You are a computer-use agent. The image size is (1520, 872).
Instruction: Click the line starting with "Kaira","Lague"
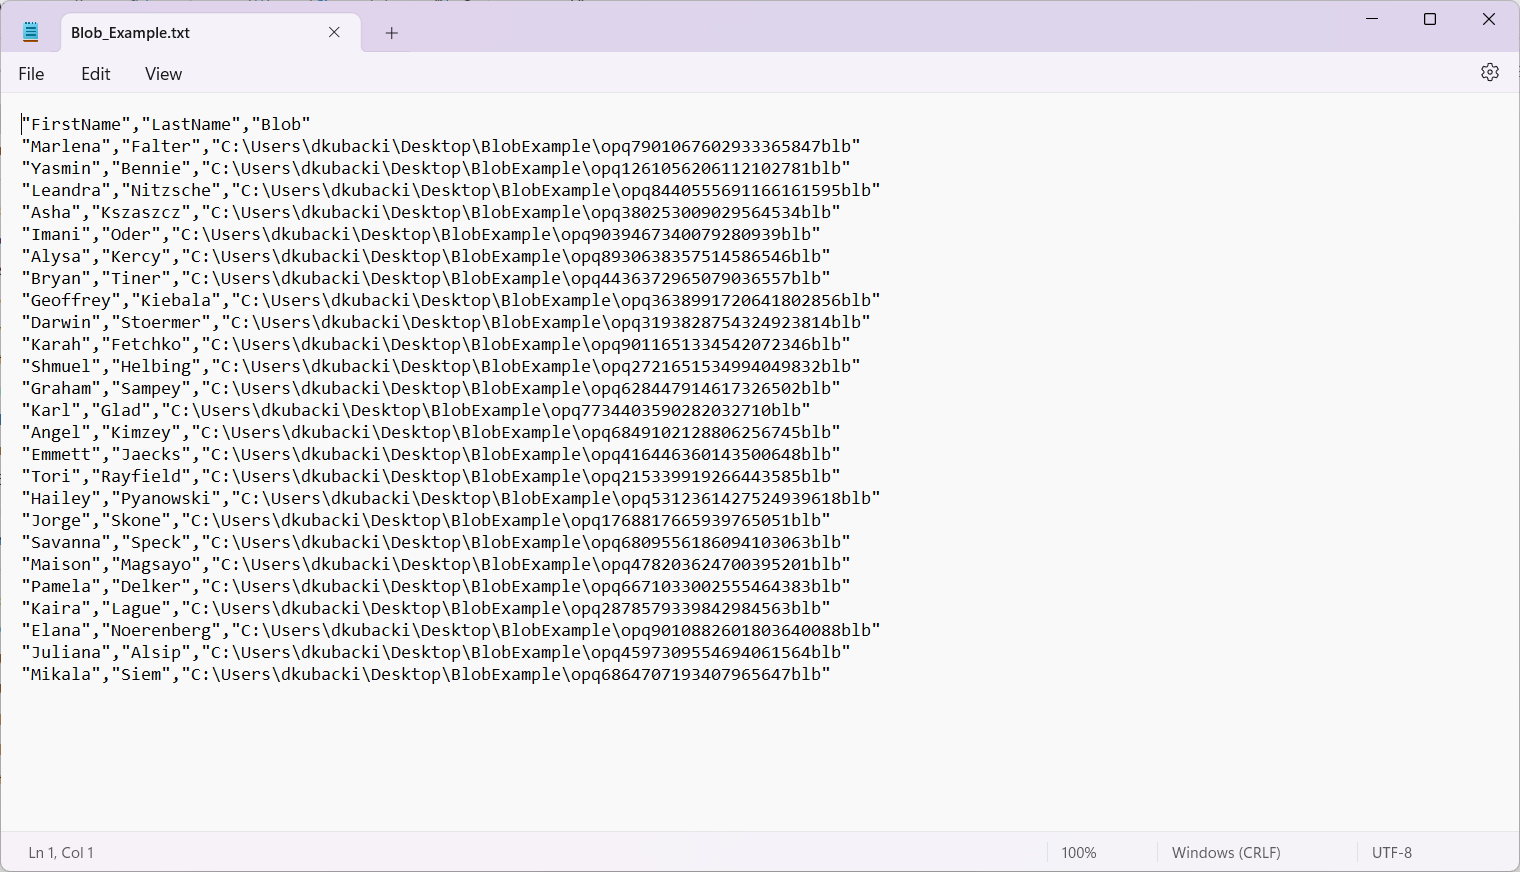click(x=426, y=608)
